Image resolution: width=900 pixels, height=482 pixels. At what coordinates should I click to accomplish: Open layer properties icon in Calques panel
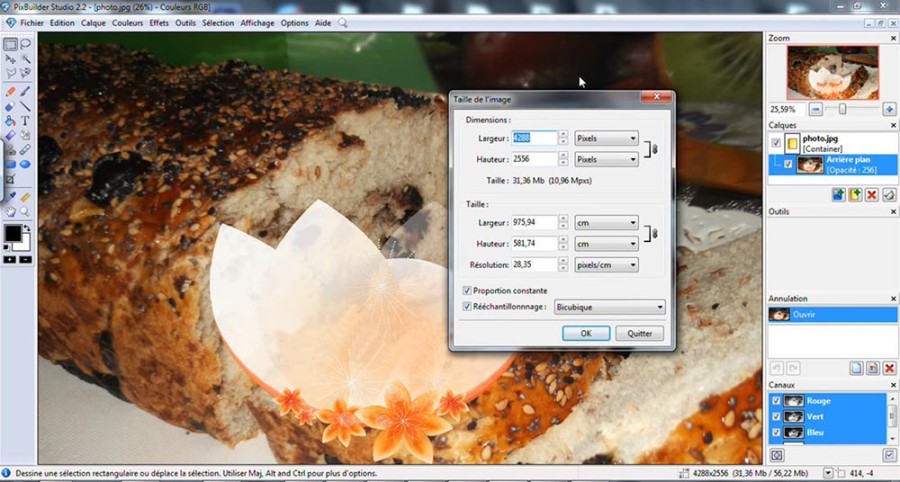pos(889,195)
